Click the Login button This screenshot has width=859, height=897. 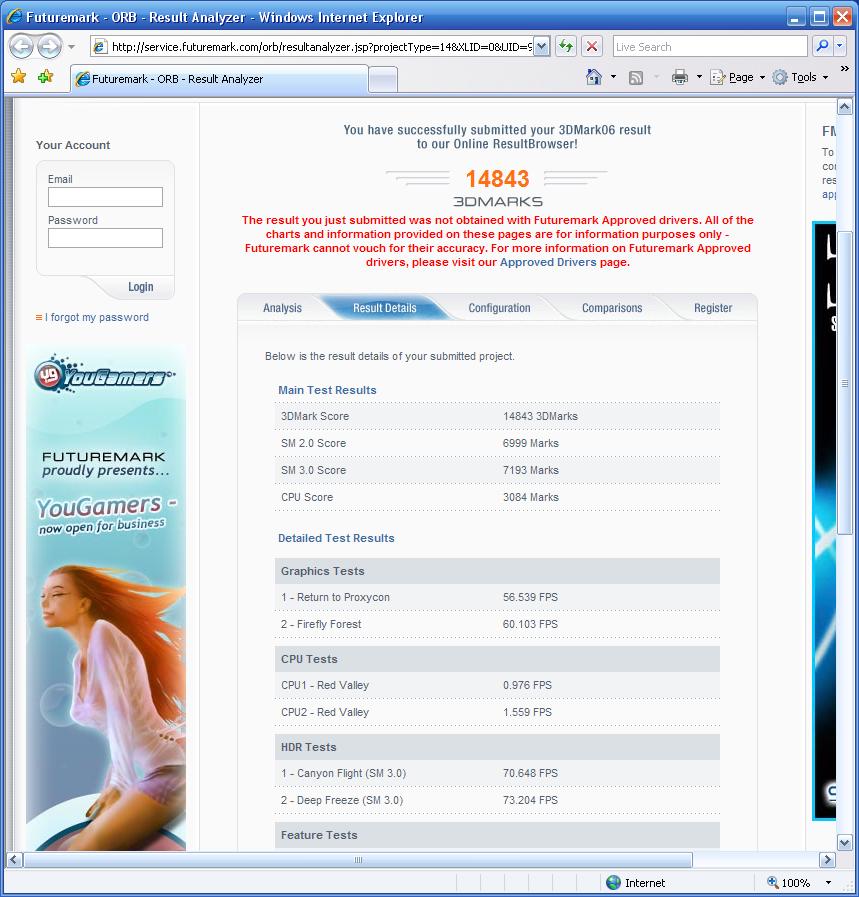pos(141,287)
